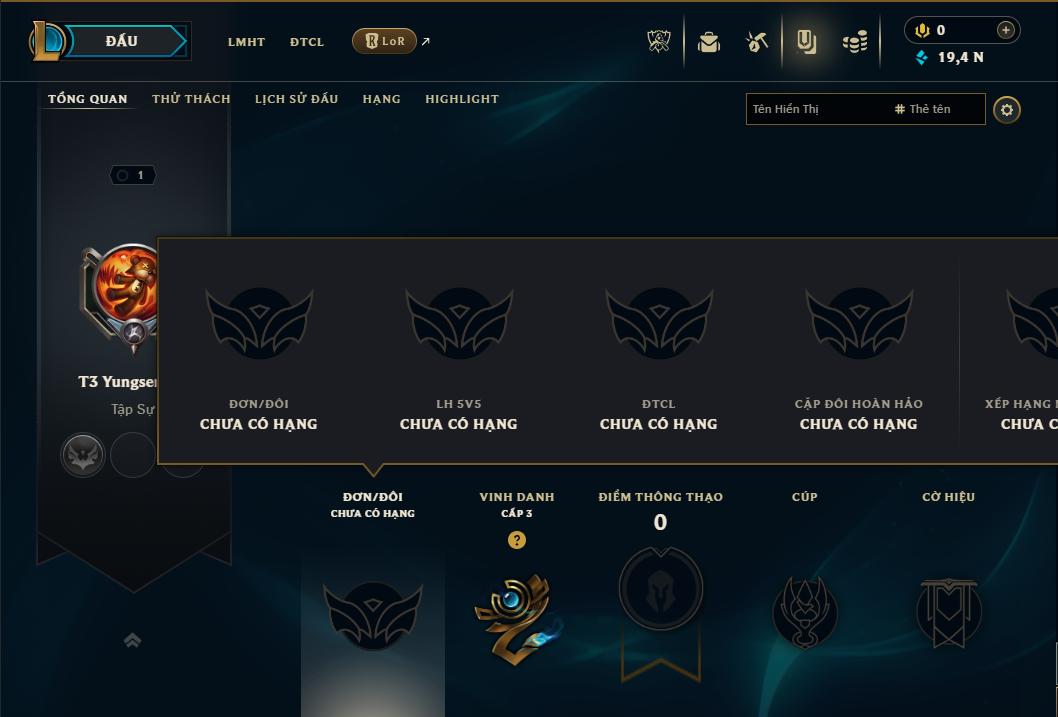Image resolution: width=1058 pixels, height=717 pixels.
Task: Open Legends of Runeterra LoR link
Action: point(385,41)
